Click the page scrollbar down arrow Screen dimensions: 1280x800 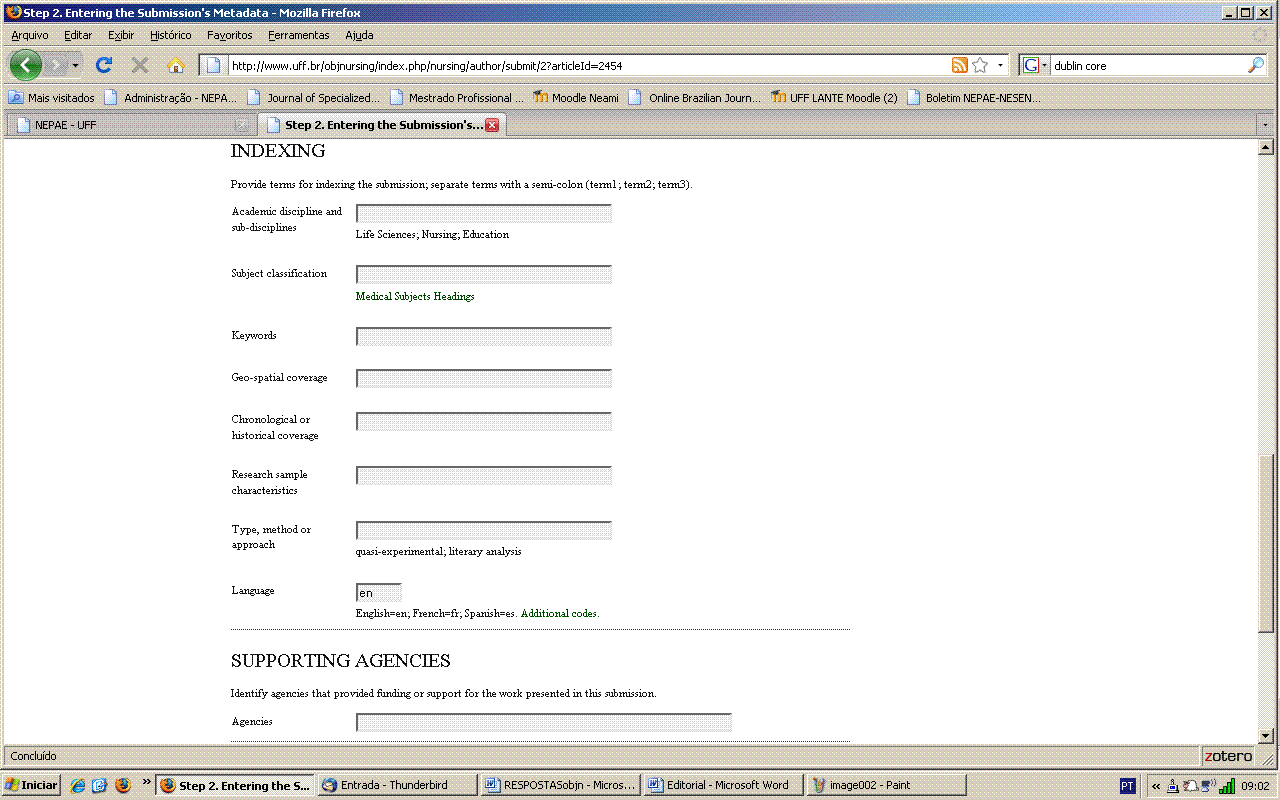(1265, 736)
